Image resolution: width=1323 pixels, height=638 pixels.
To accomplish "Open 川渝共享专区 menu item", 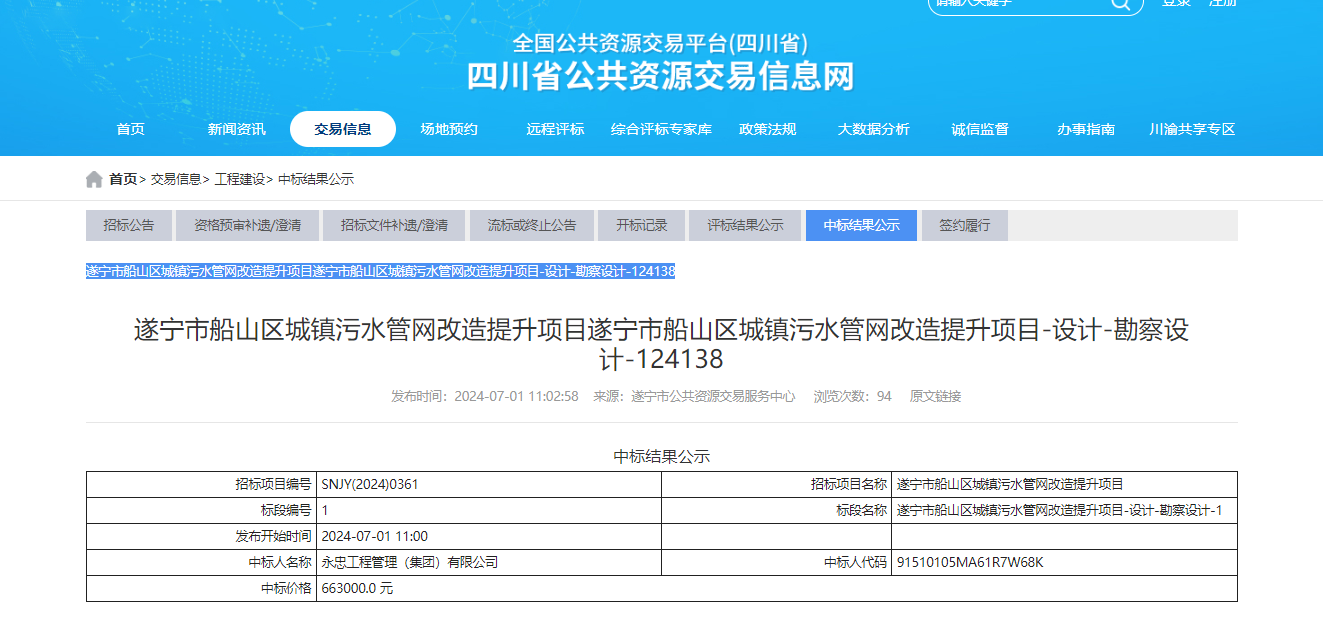I will pyautogui.click(x=1192, y=129).
